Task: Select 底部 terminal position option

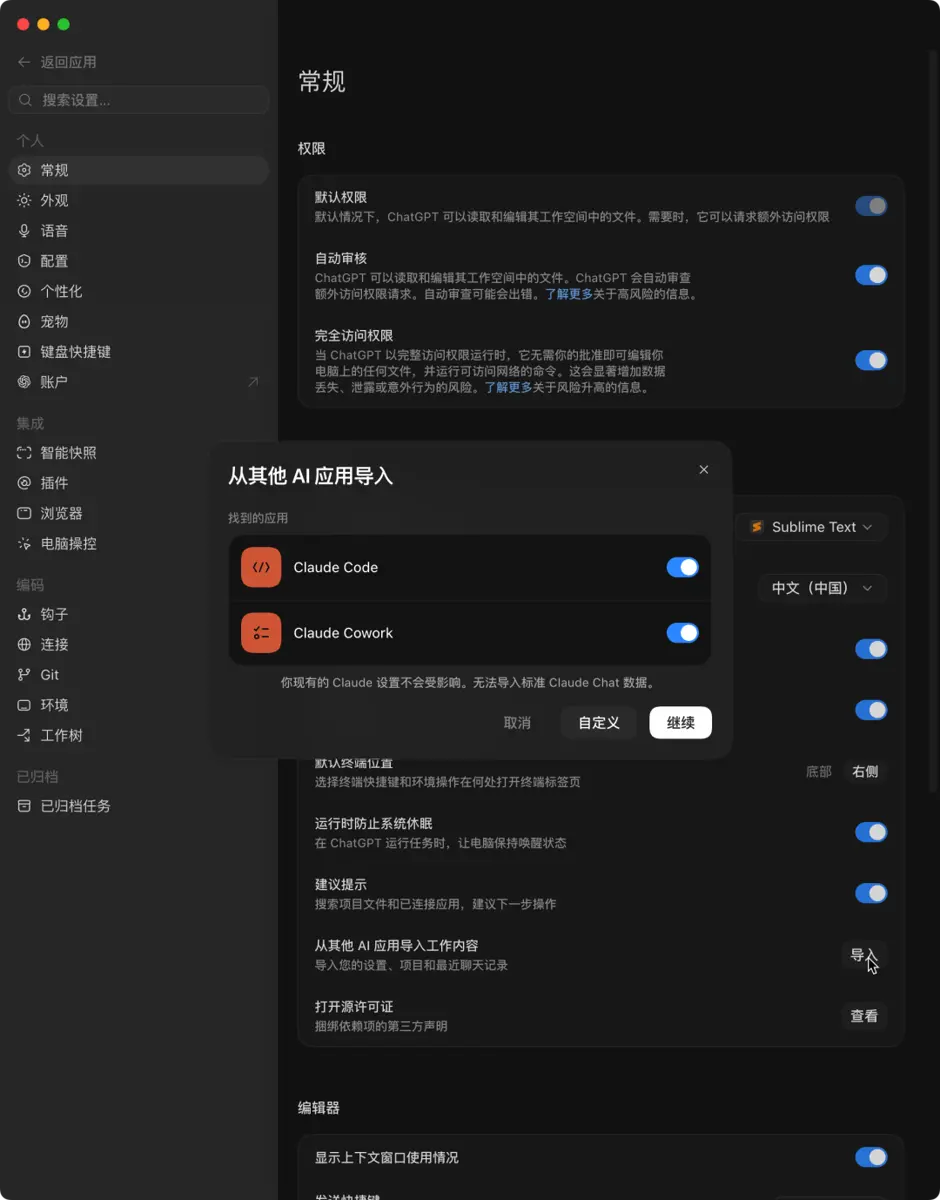Action: pyautogui.click(x=819, y=771)
